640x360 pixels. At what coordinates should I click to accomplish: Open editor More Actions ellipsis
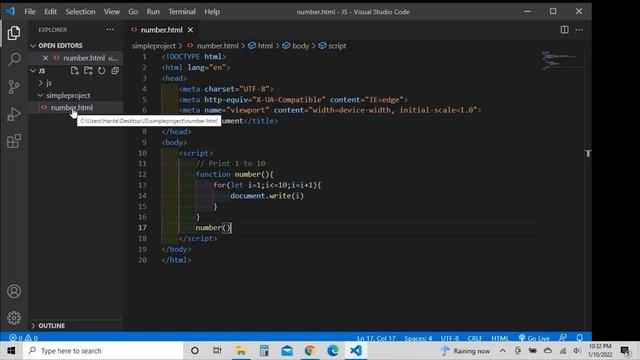[579, 30]
